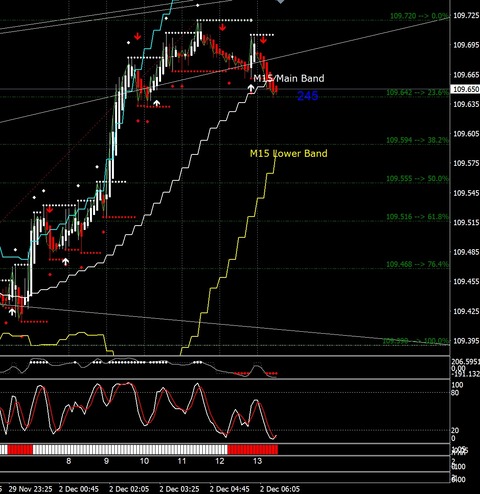Click time axis label 2 Dec 02:05

point(129,489)
